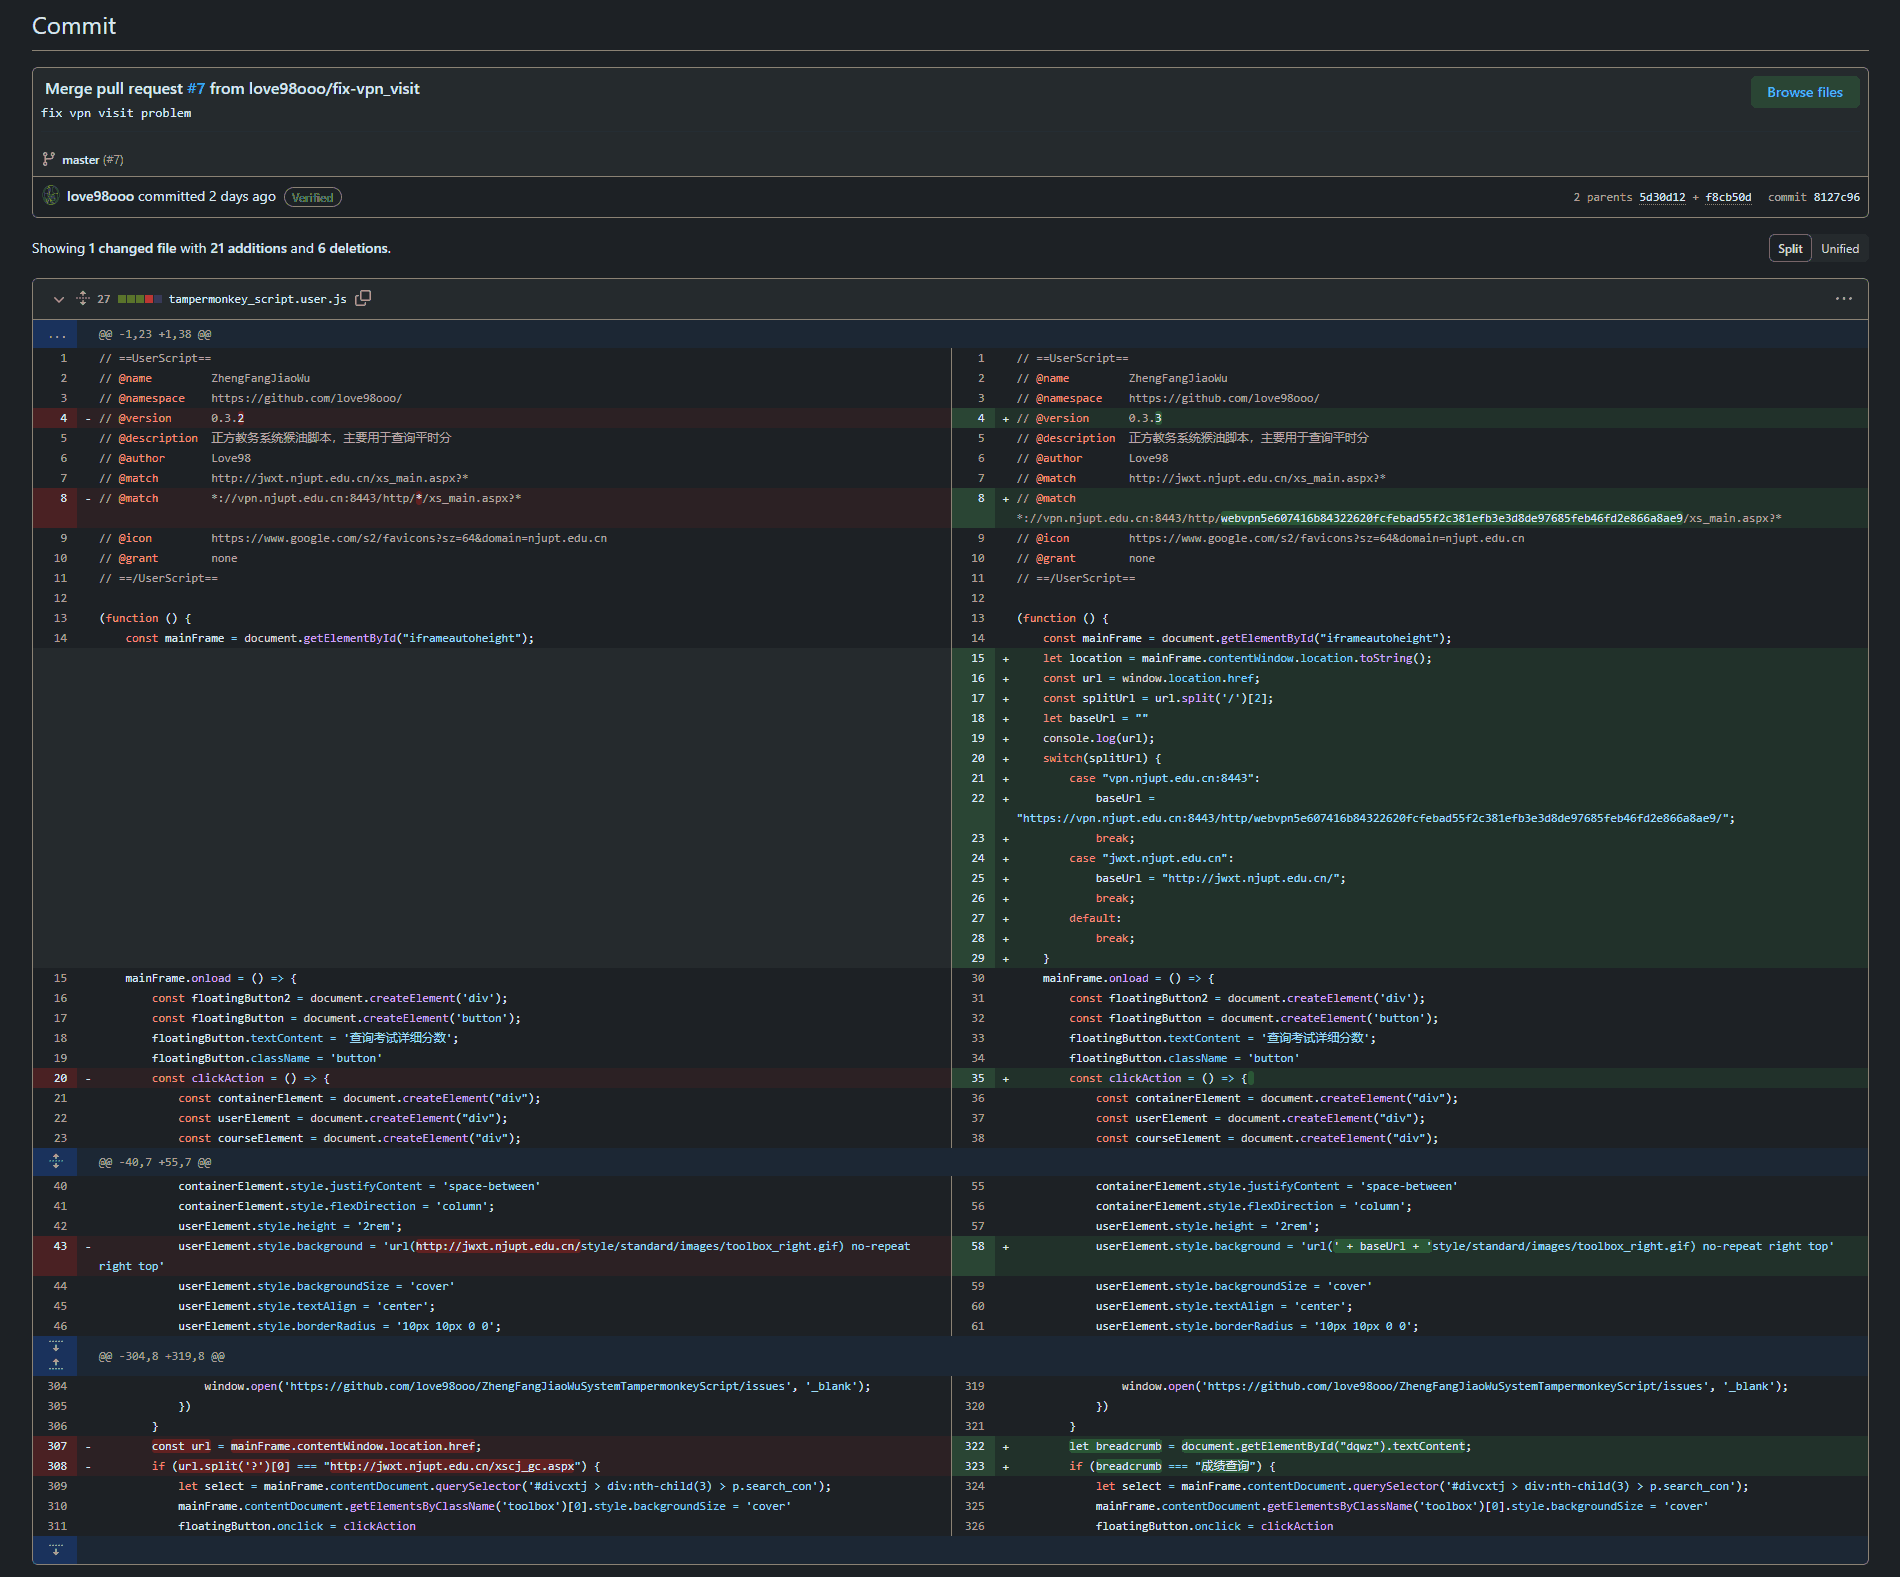Click the love98ooo avatar image

coord(51,196)
